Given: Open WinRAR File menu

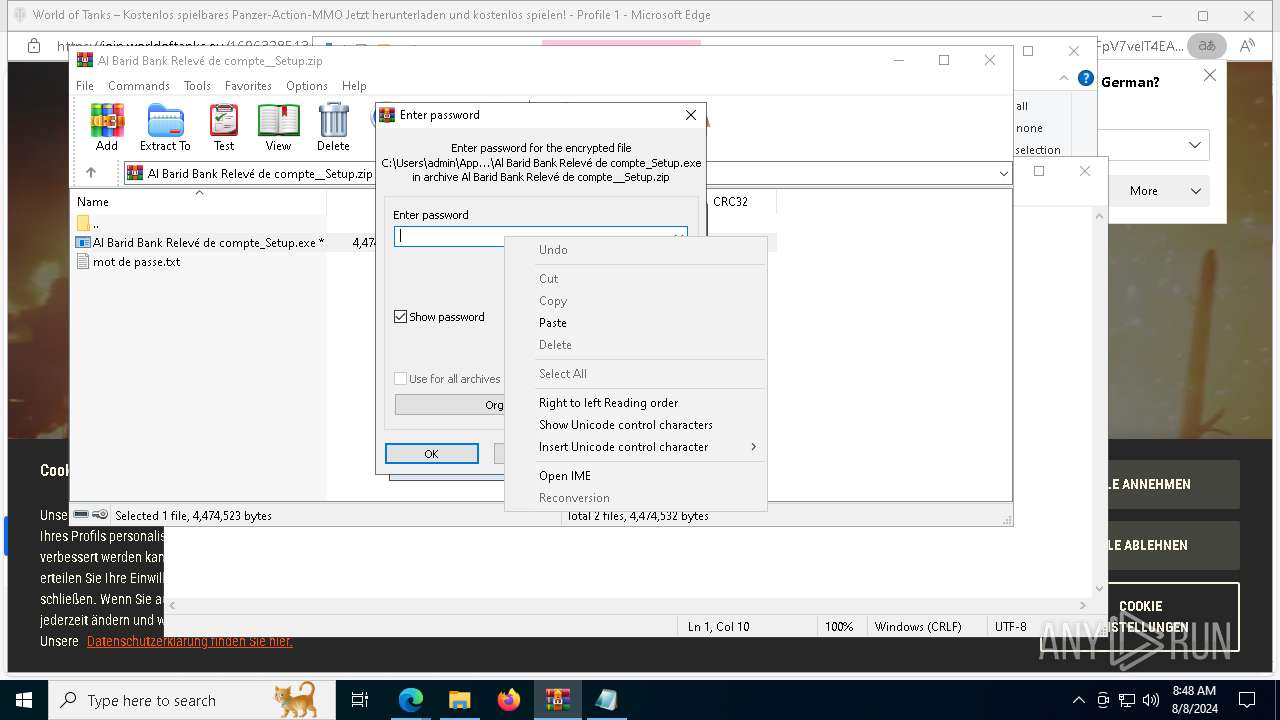Looking at the screenshot, I should tap(85, 86).
